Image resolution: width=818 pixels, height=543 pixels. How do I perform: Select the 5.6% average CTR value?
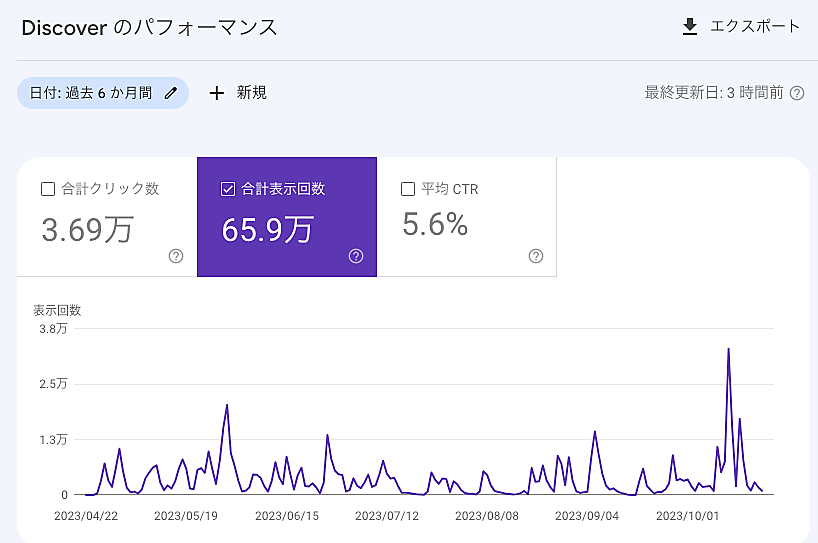[x=435, y=225]
